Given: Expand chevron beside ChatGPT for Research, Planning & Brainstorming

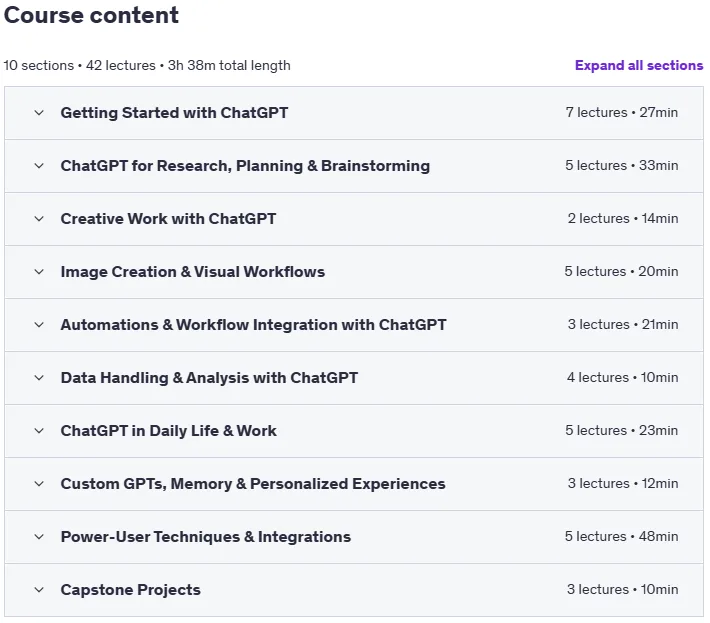Looking at the screenshot, I should (39, 166).
